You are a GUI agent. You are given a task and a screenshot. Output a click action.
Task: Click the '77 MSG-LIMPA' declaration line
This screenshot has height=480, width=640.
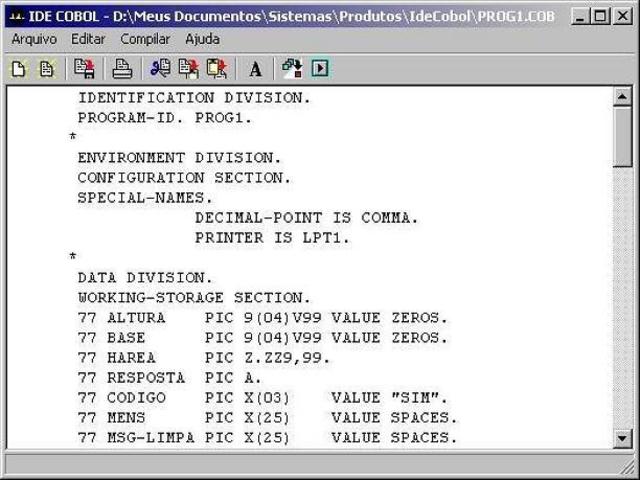tap(268, 438)
